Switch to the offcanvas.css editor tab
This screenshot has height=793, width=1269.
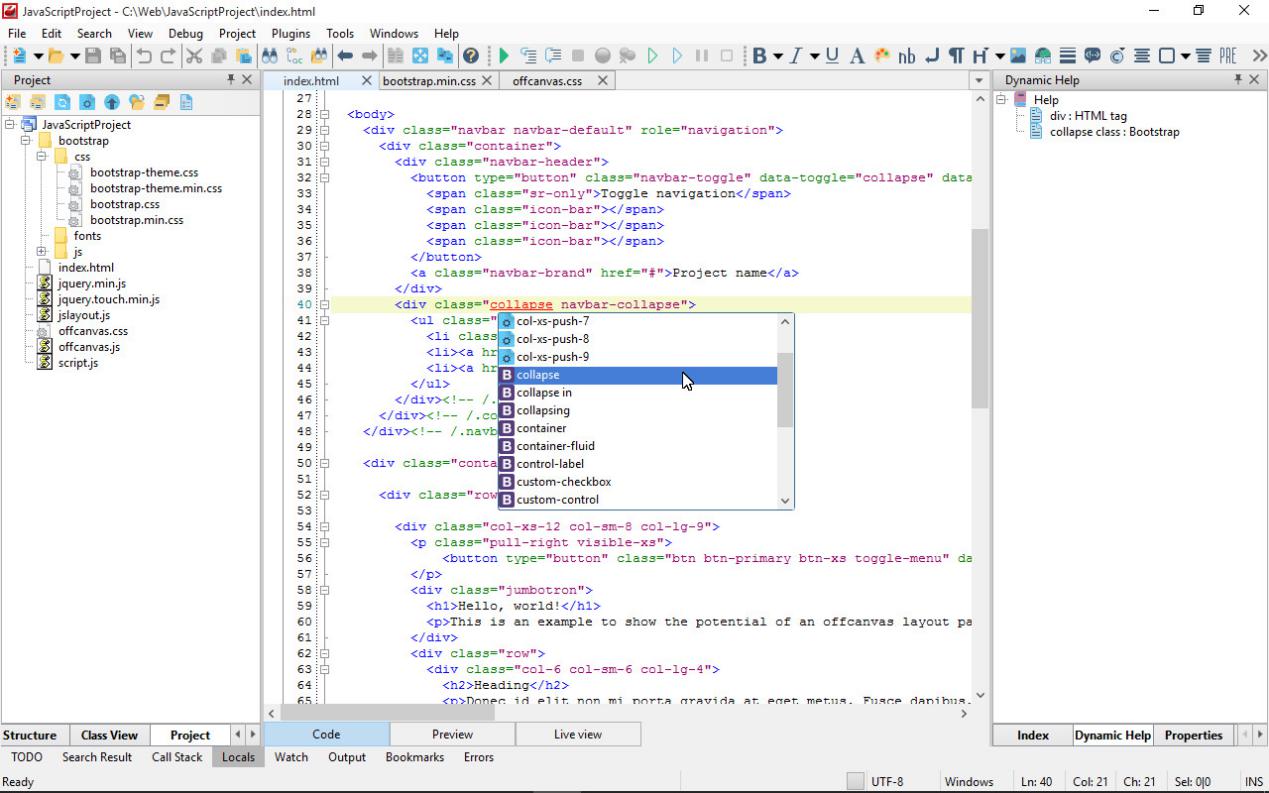tap(547, 81)
